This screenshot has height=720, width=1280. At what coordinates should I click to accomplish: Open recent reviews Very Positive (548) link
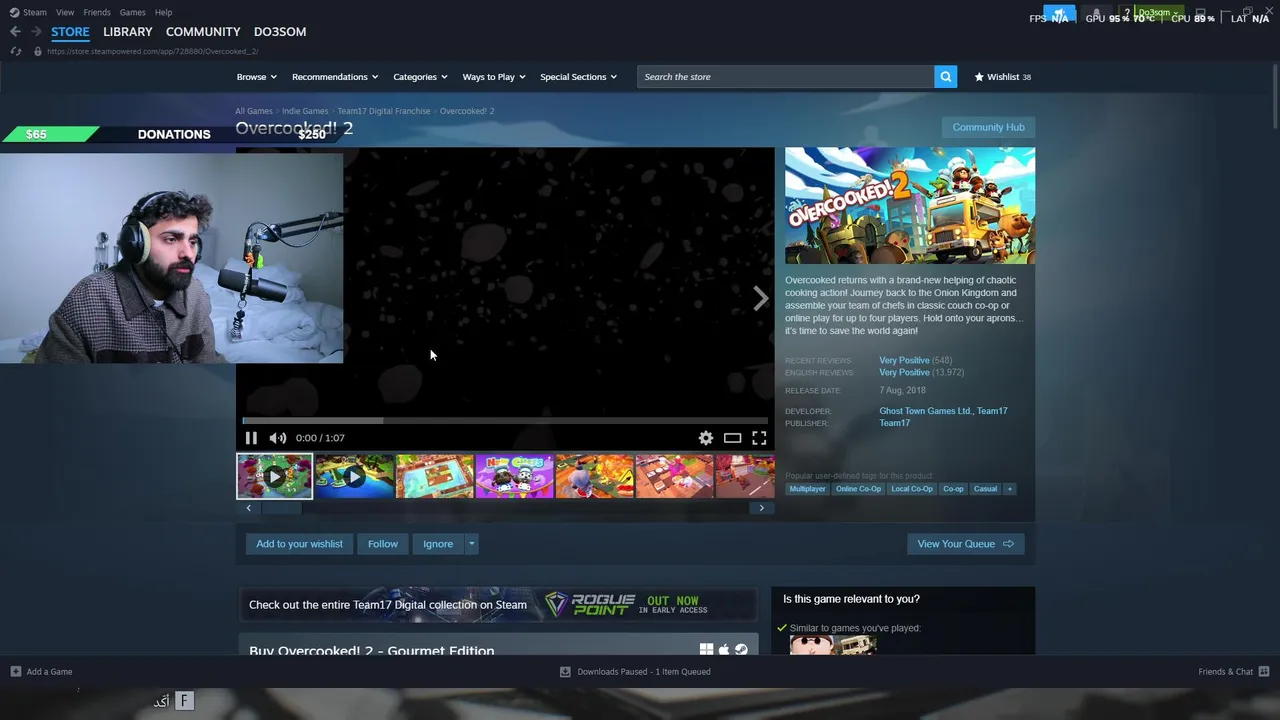pyautogui.click(x=915, y=360)
